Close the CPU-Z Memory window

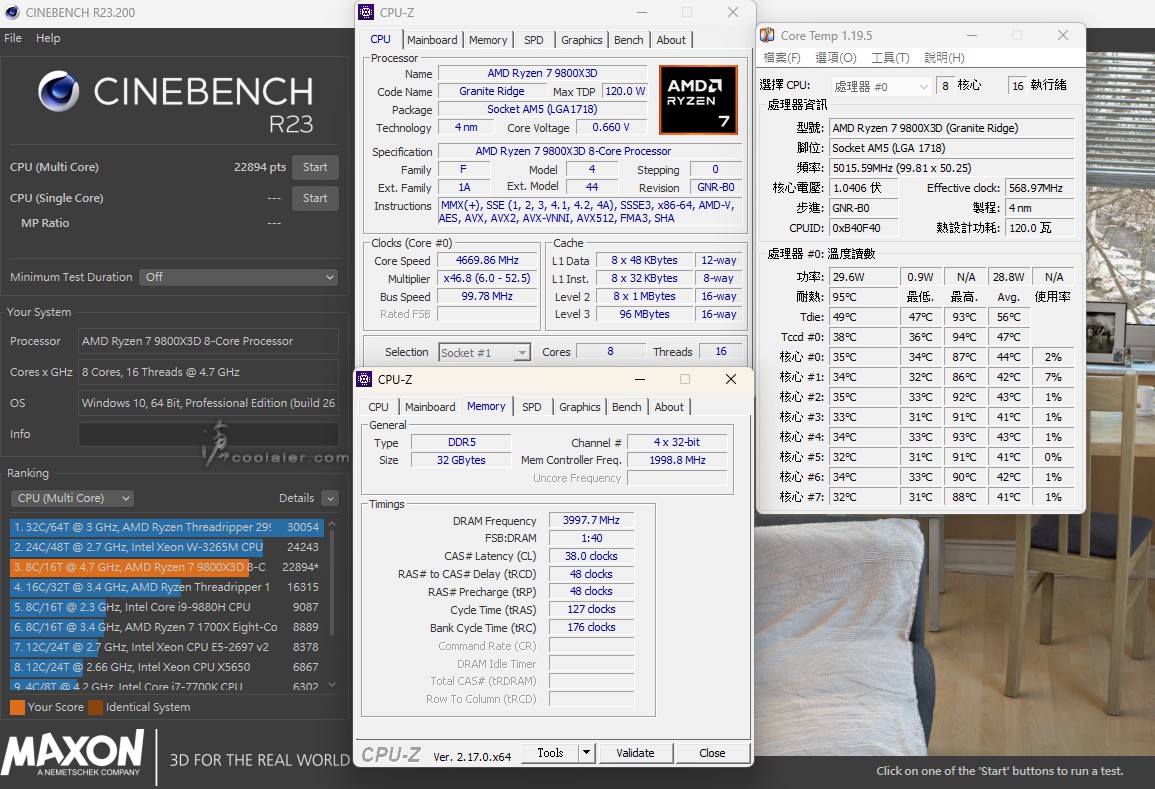[x=731, y=380]
